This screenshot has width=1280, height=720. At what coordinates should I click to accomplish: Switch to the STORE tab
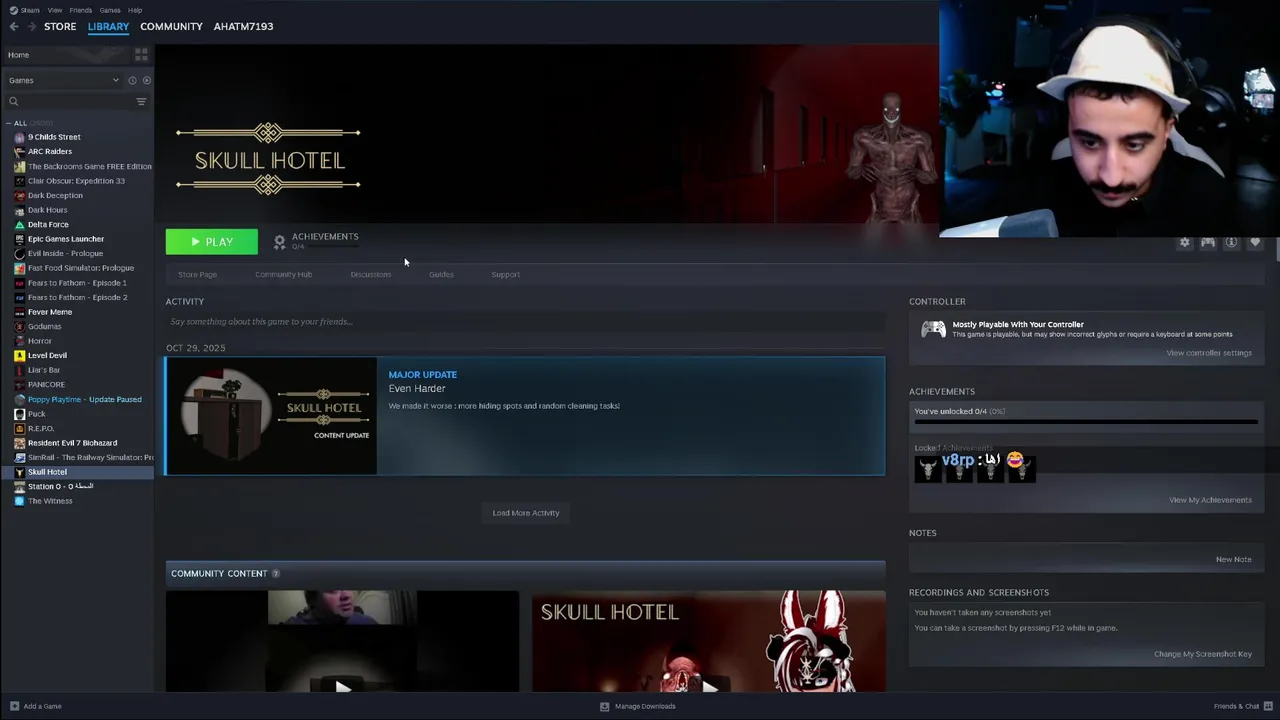coord(60,26)
